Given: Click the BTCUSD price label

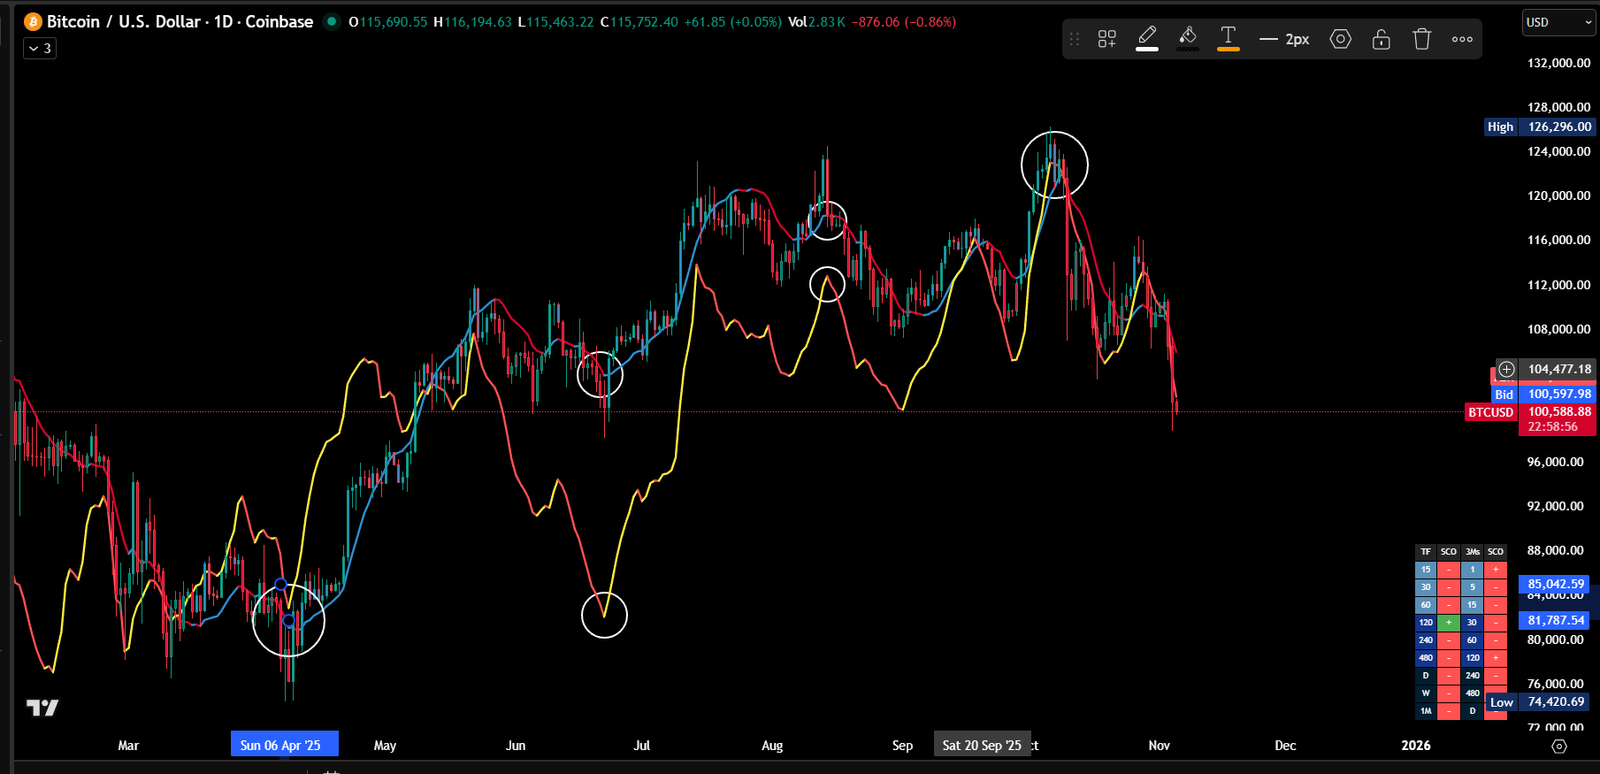Looking at the screenshot, I should [1490, 412].
